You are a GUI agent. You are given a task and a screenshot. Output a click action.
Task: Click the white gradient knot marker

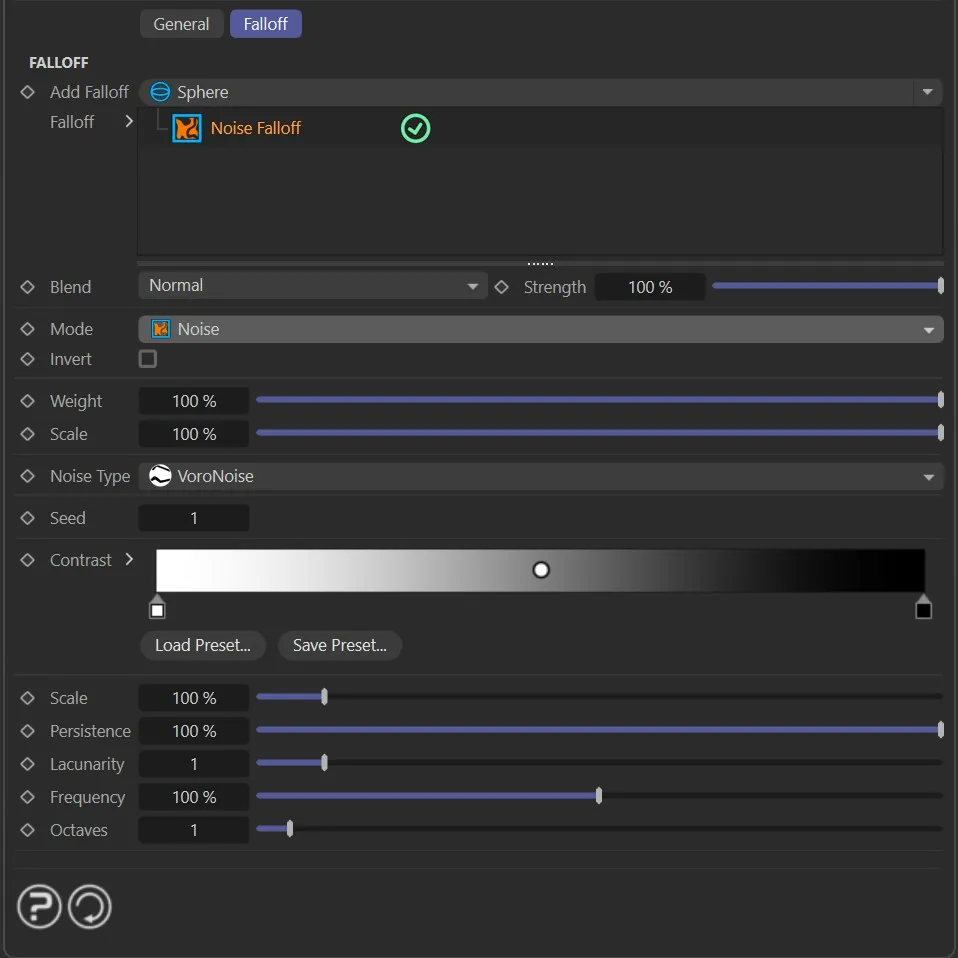pos(157,609)
